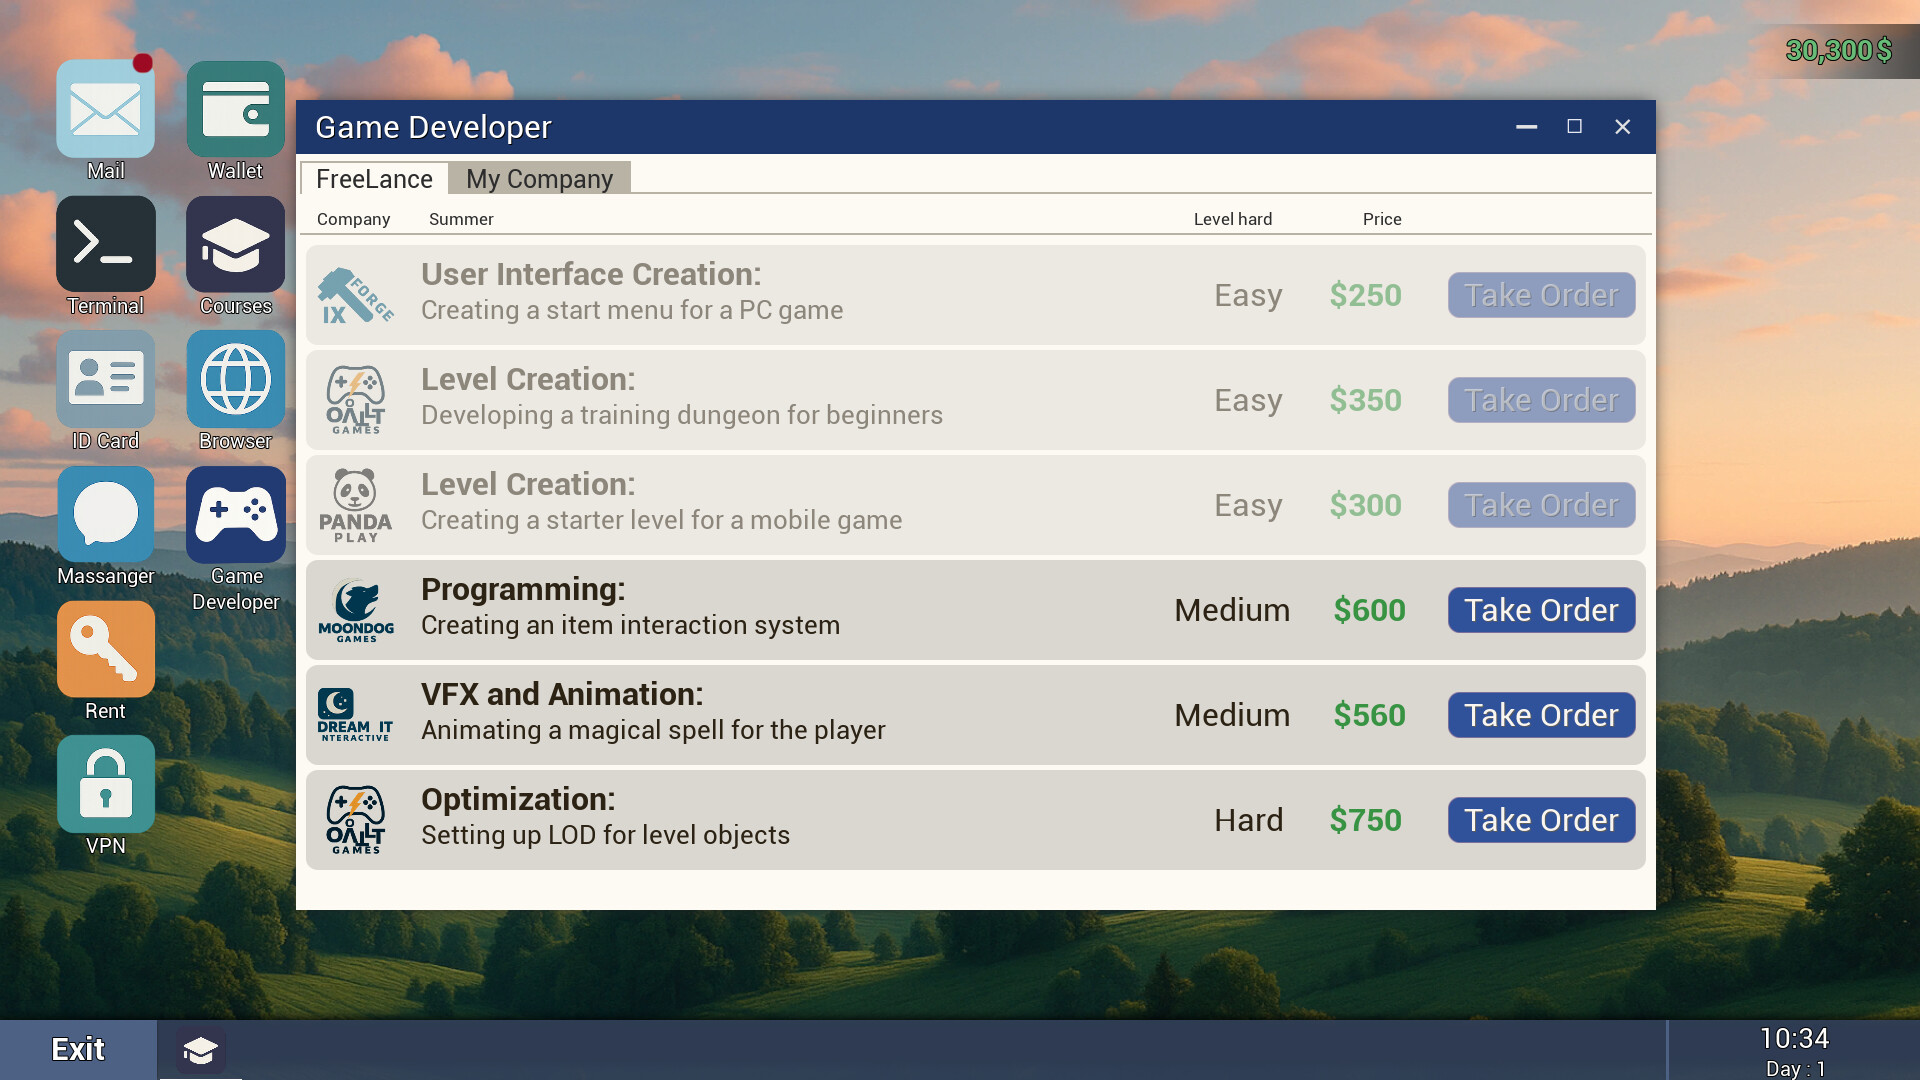
Task: Select the FreeLance tab
Action: [x=375, y=179]
